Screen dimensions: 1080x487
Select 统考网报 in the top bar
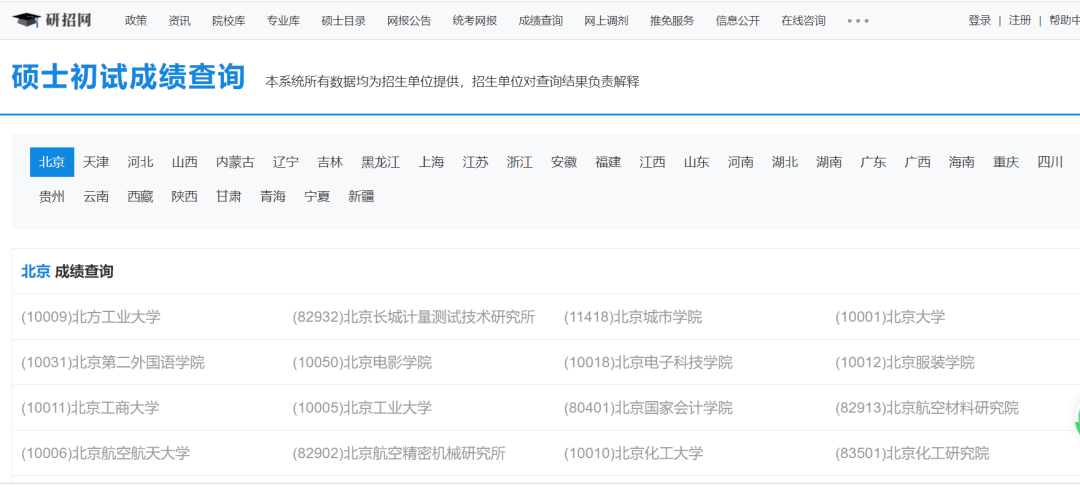click(x=475, y=21)
